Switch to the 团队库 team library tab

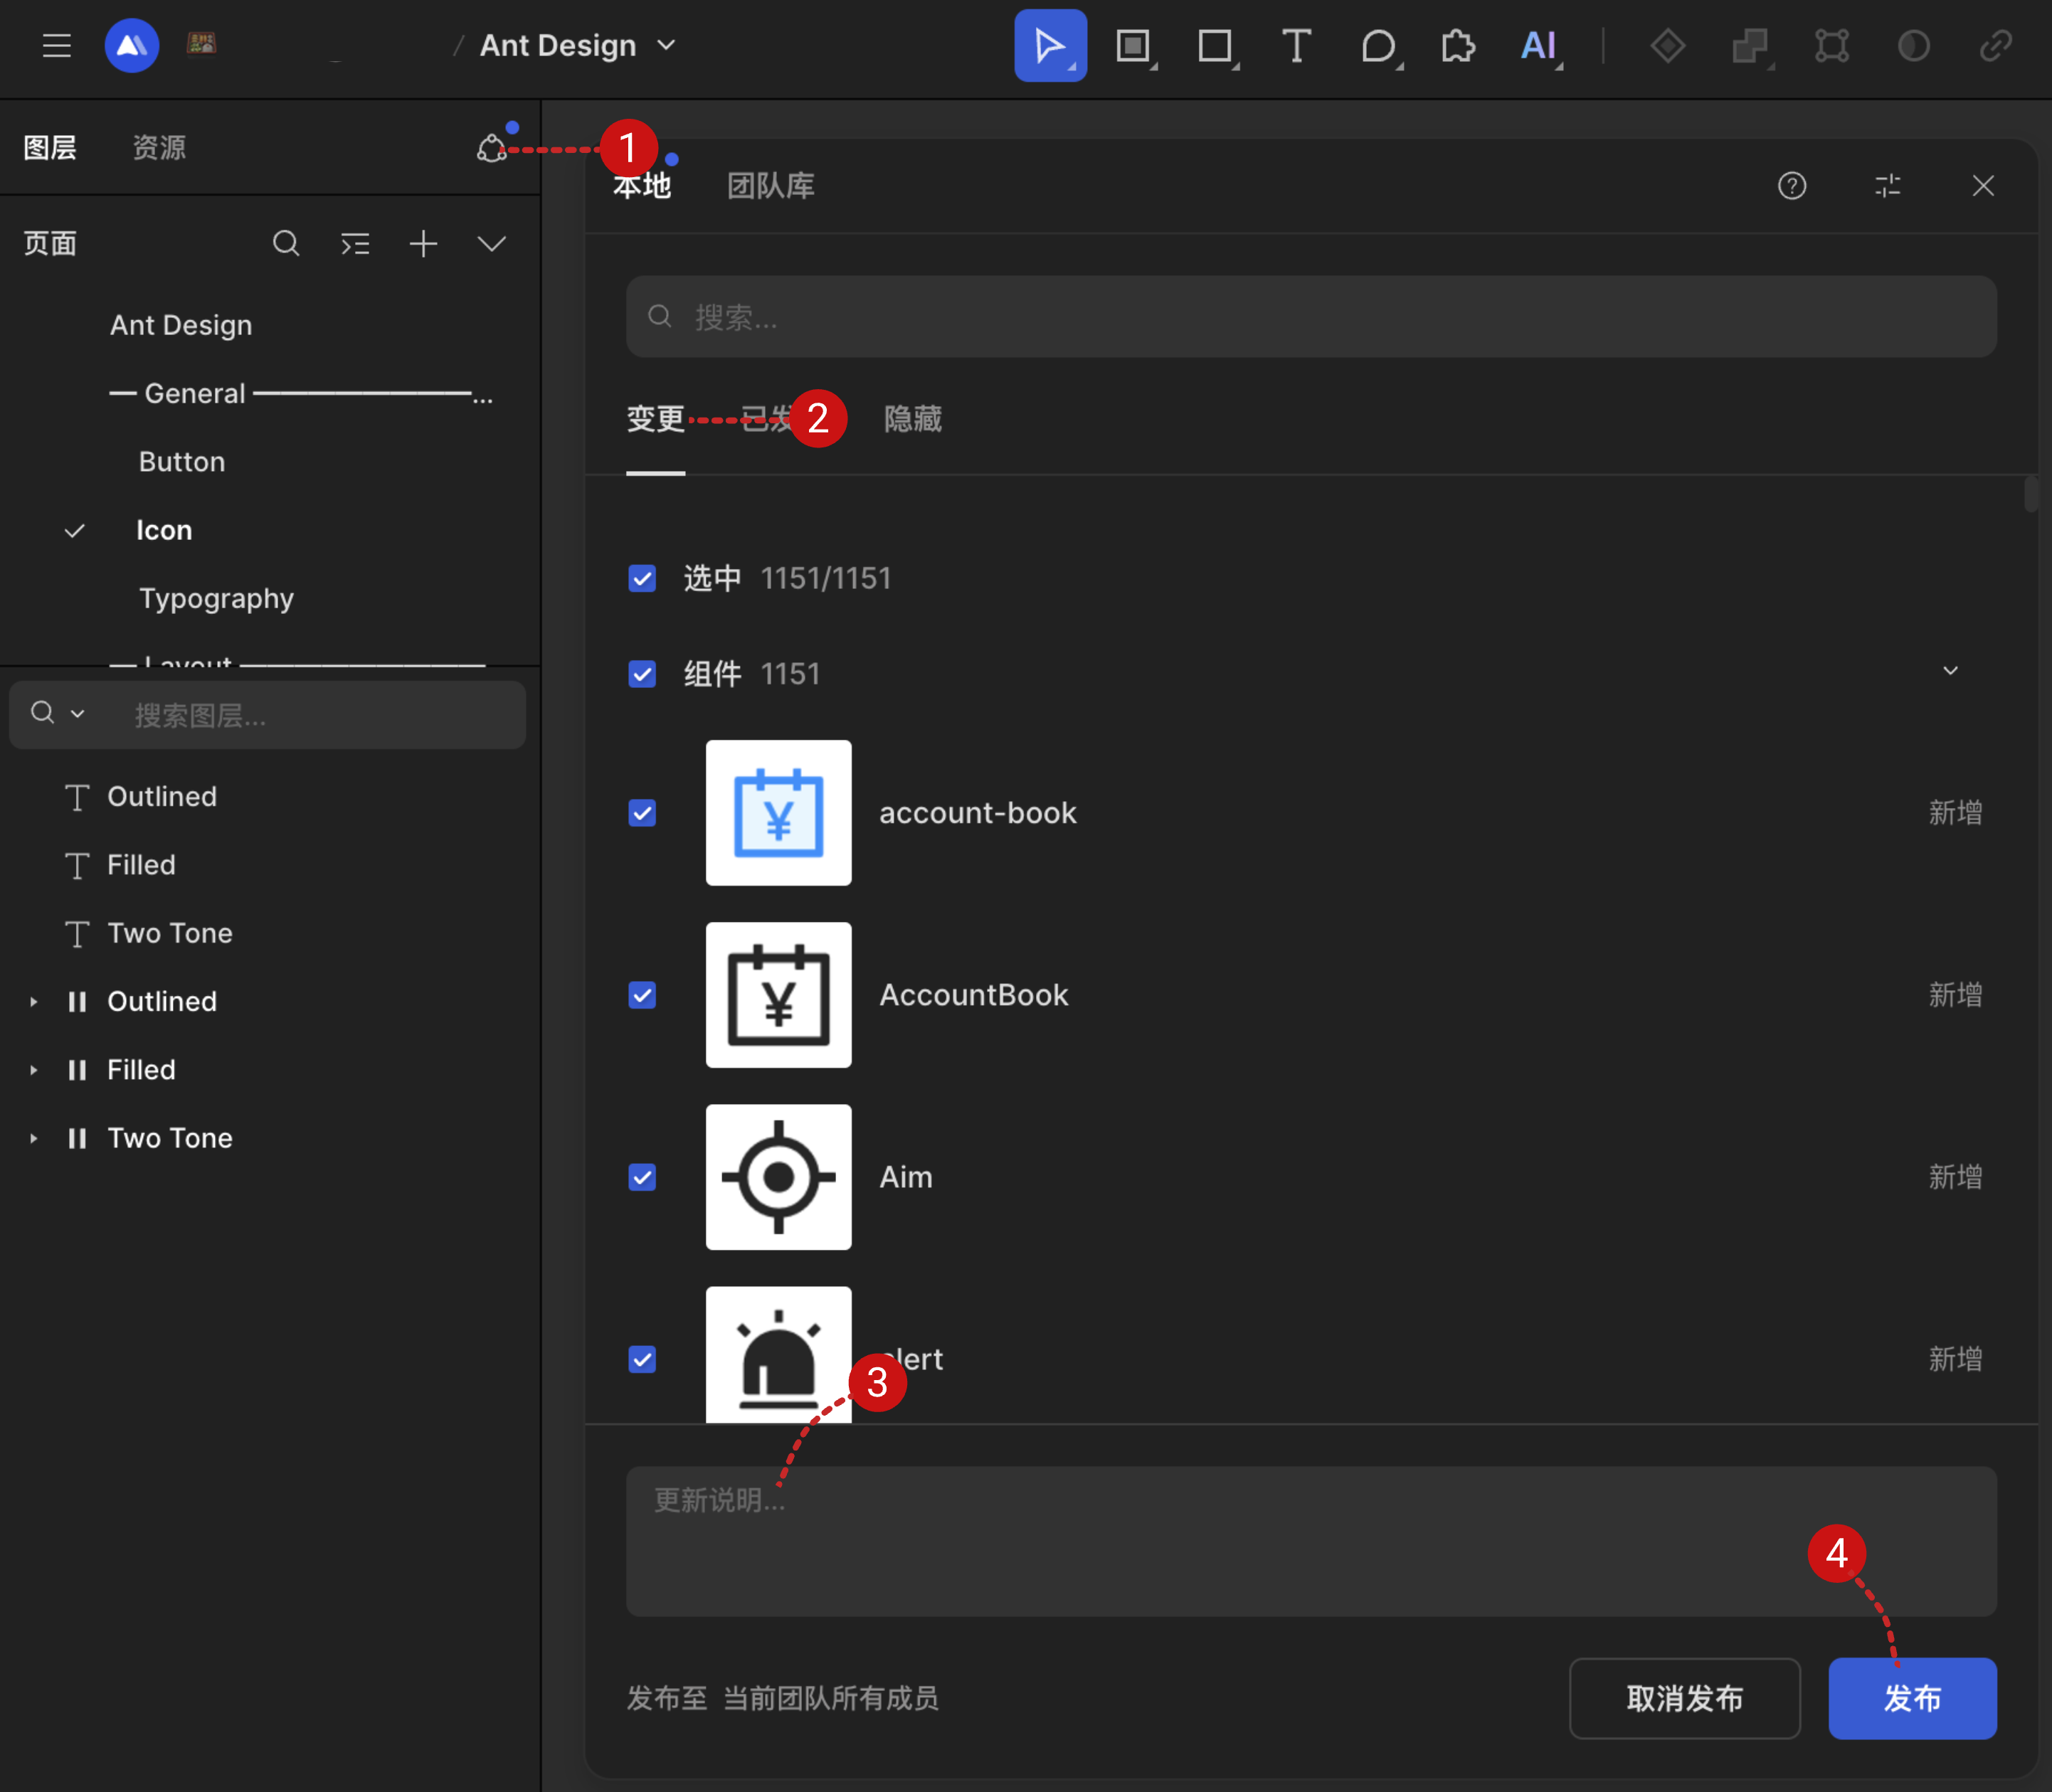[x=770, y=186]
